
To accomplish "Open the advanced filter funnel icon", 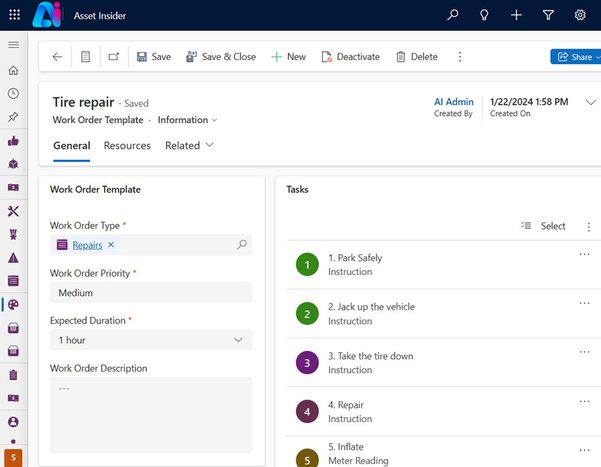I will [548, 15].
